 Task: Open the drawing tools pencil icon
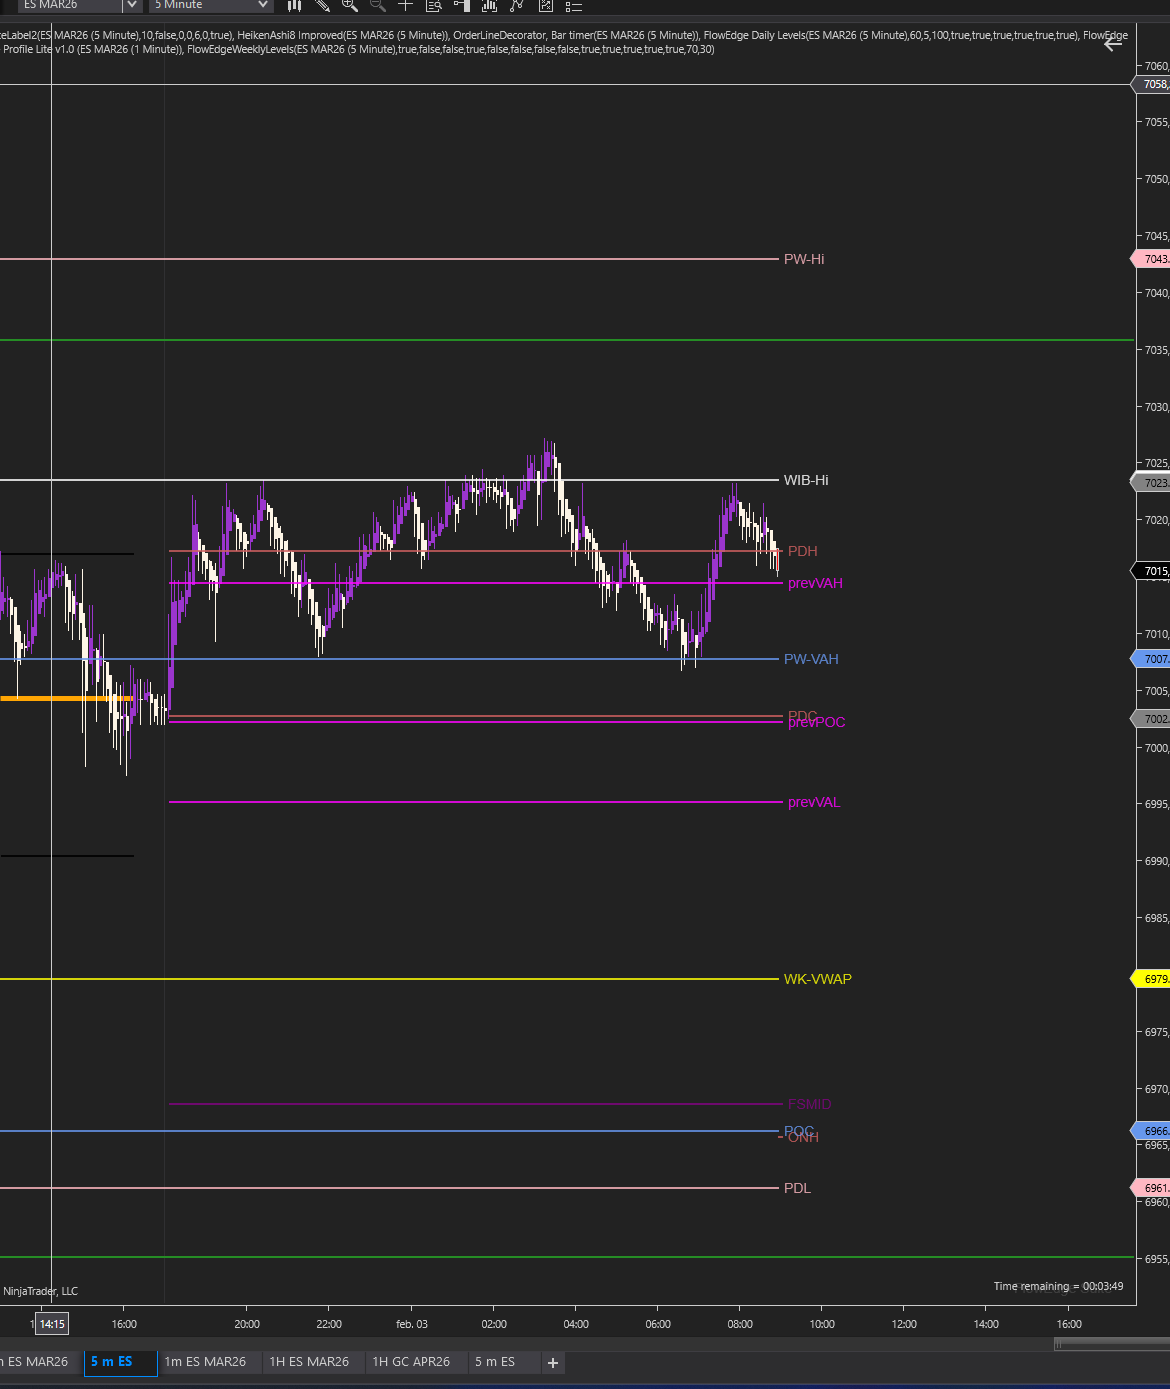321,7
